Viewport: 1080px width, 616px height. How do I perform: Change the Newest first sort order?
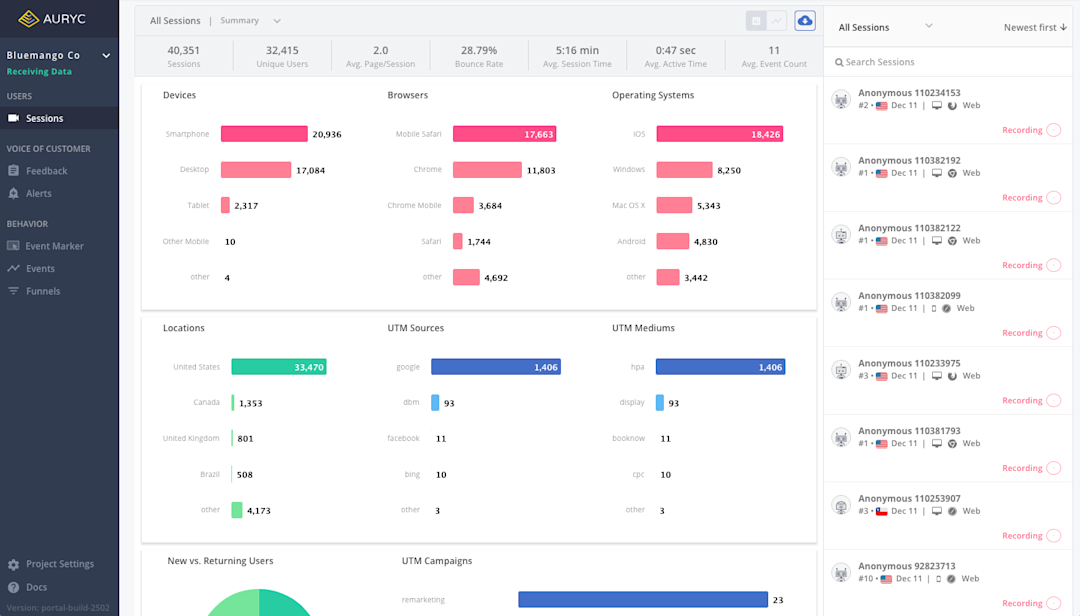click(1035, 28)
